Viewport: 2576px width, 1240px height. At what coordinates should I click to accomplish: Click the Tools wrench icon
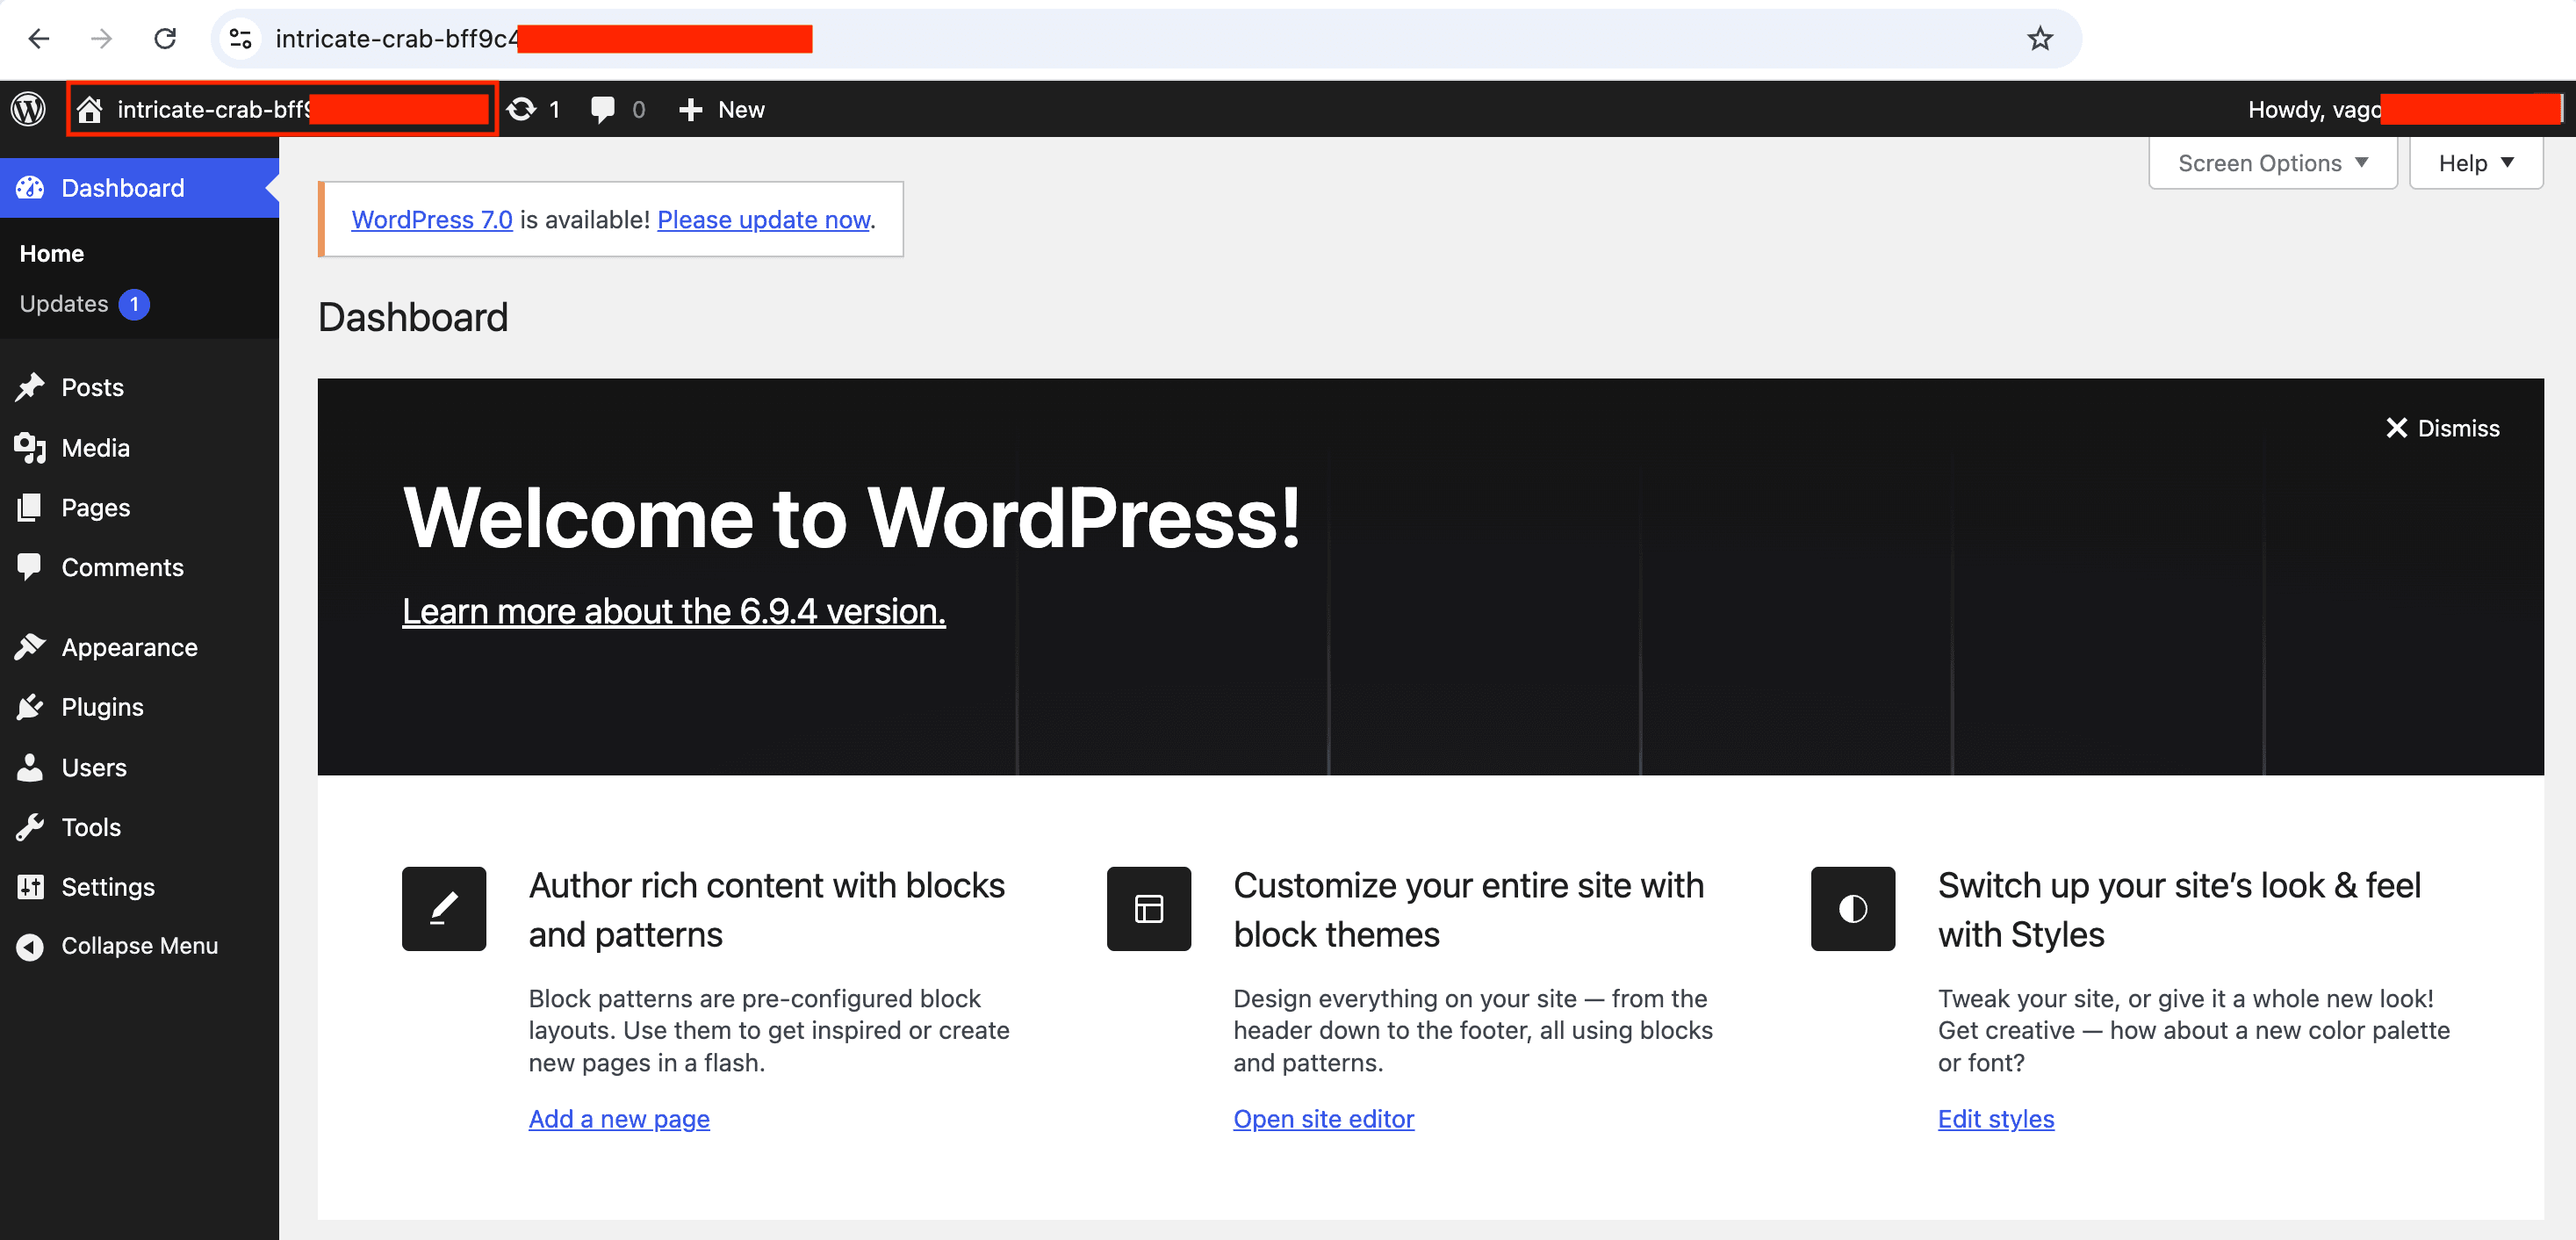click(x=30, y=827)
